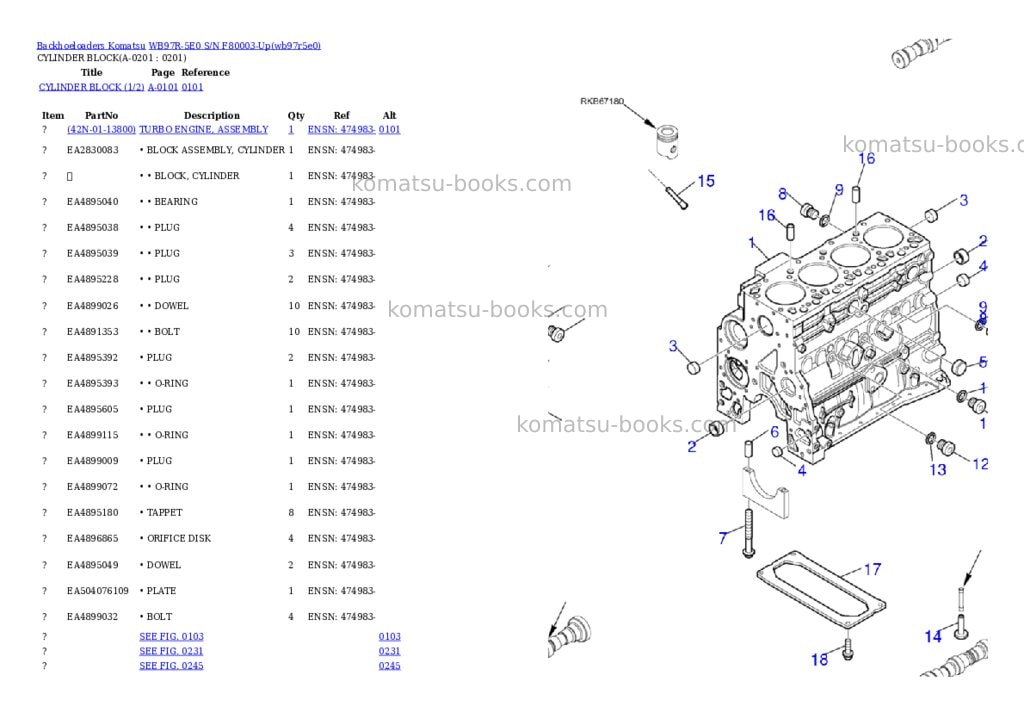Screen dimensions: 1024x725
Task: Open the WB97R-5E0 S/N F80003-Up link
Action: 234,45
